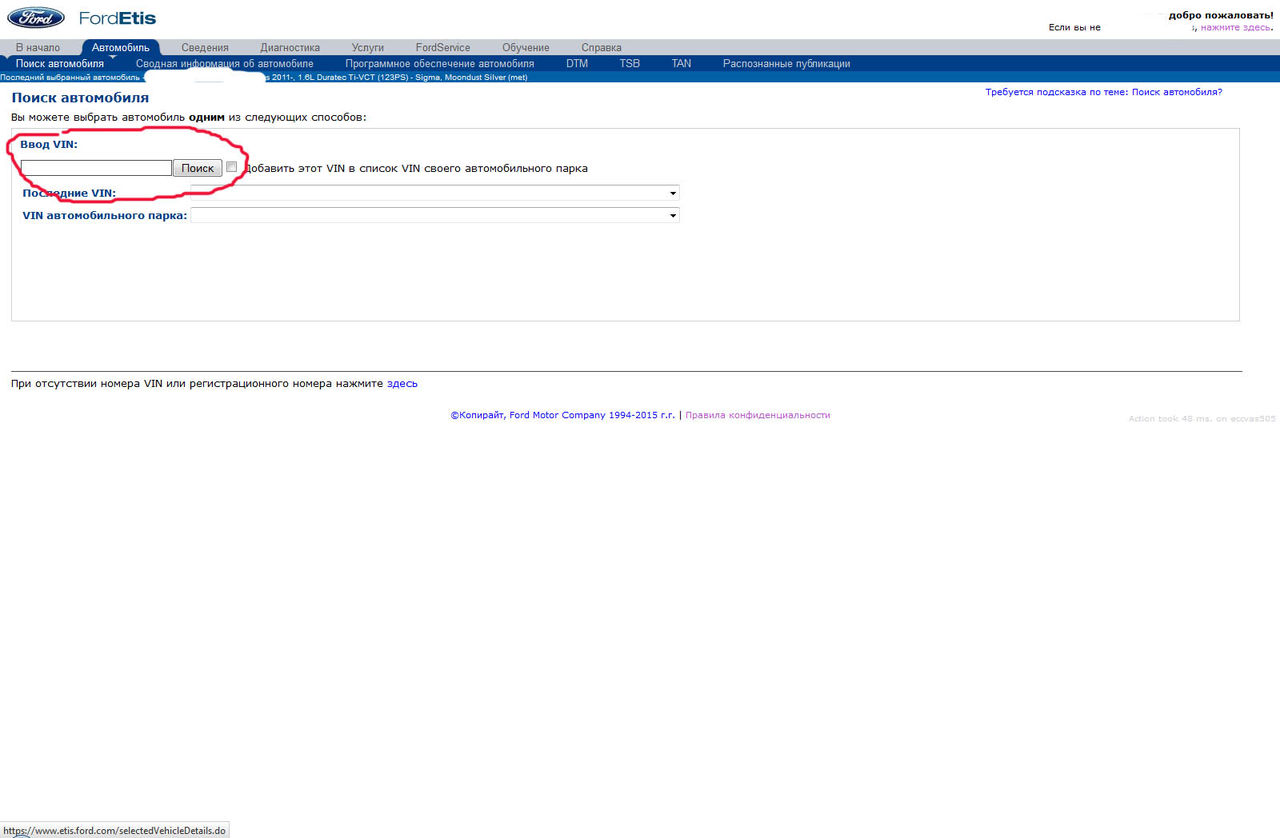The width and height of the screenshot is (1280, 838).
Task: Click the 'здесь' link for missing VIN
Action: (402, 383)
